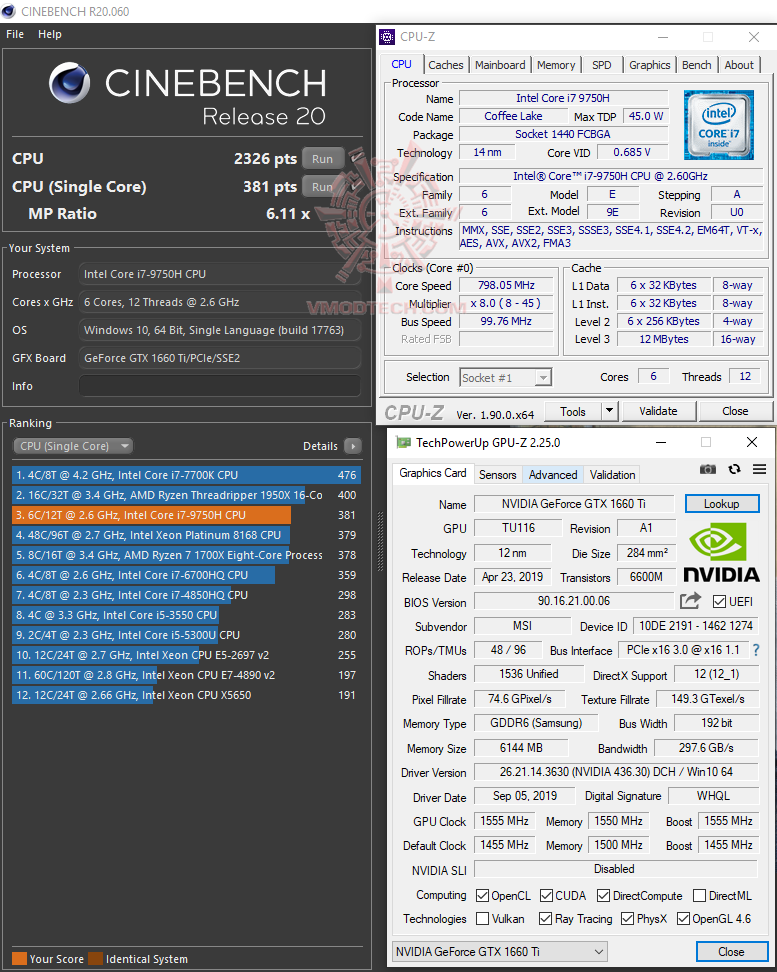777x972 pixels.
Task: Click Tools button in CPU-Z
Action: [x=573, y=411]
